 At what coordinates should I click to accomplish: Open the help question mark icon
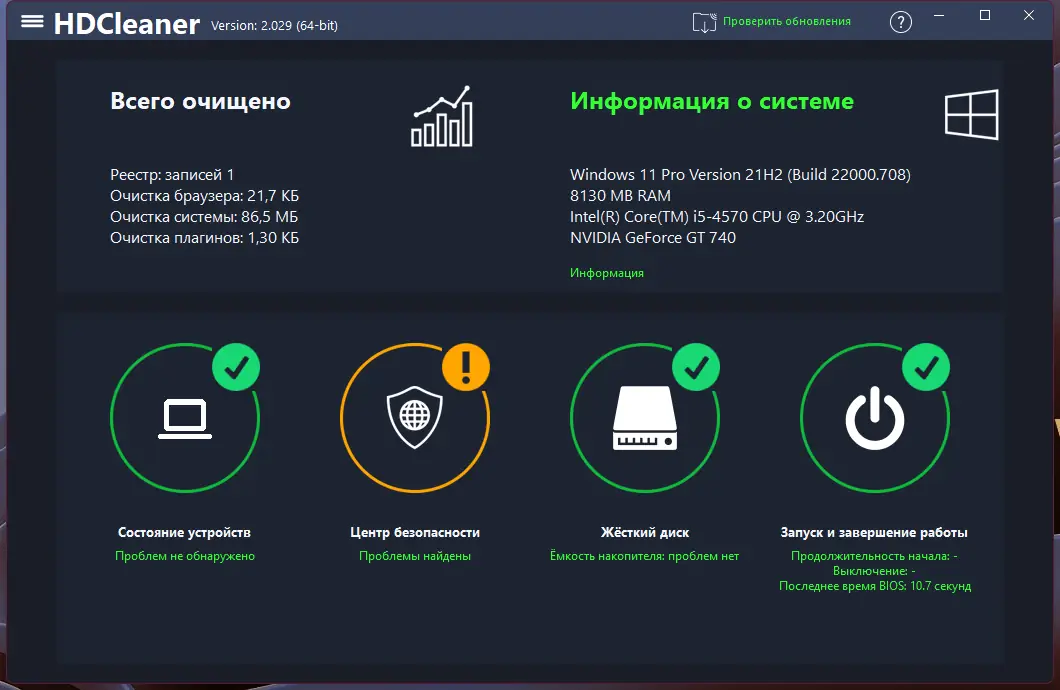click(x=900, y=22)
